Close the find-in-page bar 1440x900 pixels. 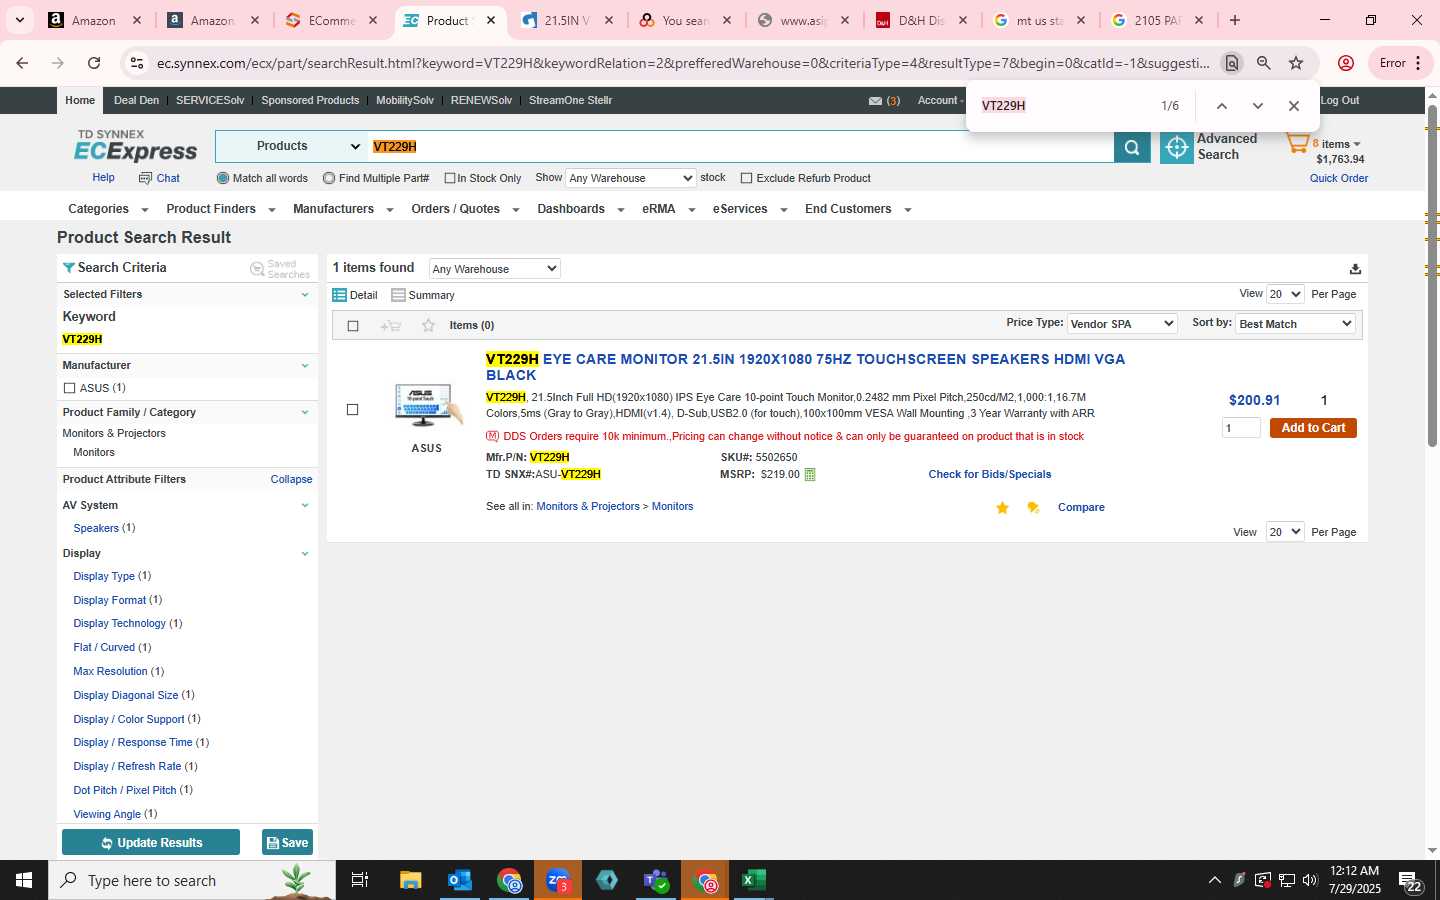coord(1294,106)
